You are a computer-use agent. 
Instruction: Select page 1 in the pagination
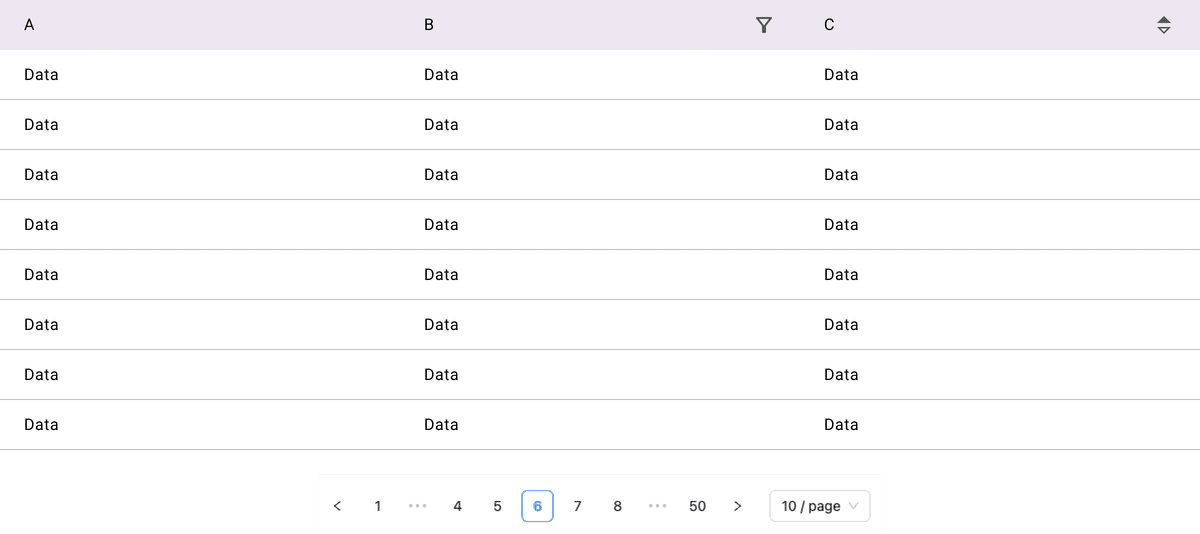pos(378,506)
